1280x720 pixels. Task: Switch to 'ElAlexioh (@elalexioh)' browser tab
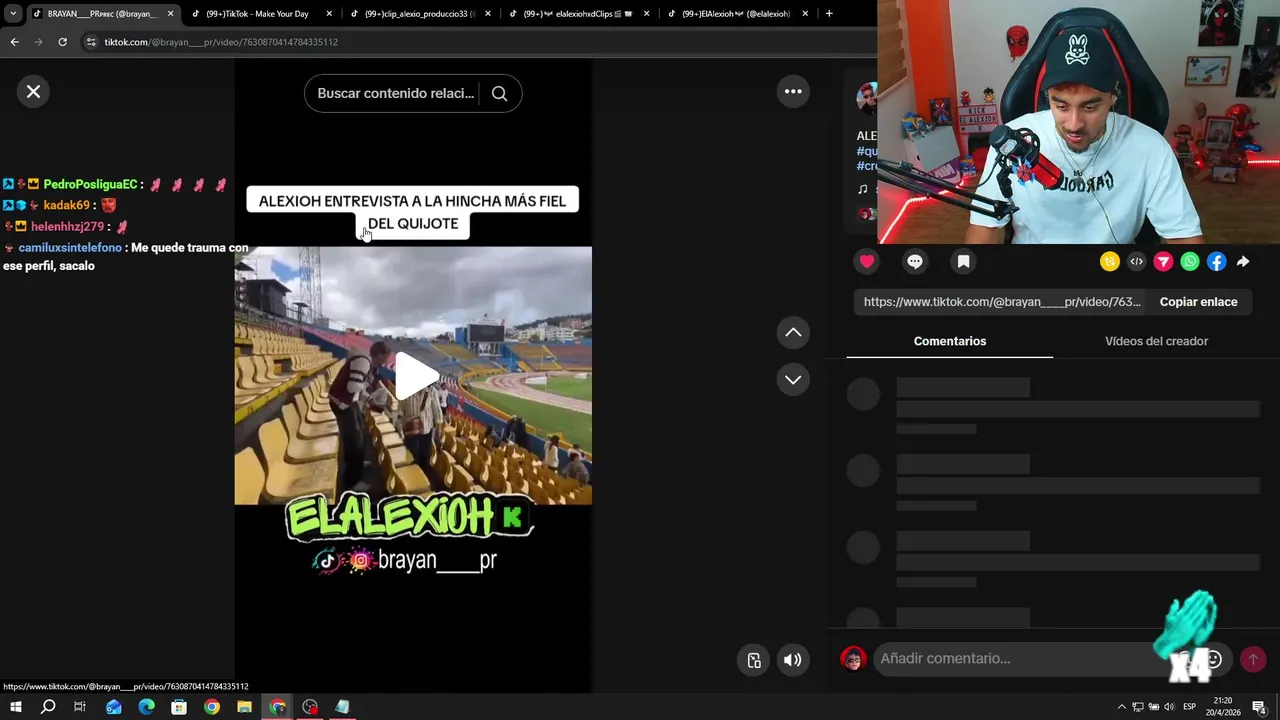click(x=735, y=14)
